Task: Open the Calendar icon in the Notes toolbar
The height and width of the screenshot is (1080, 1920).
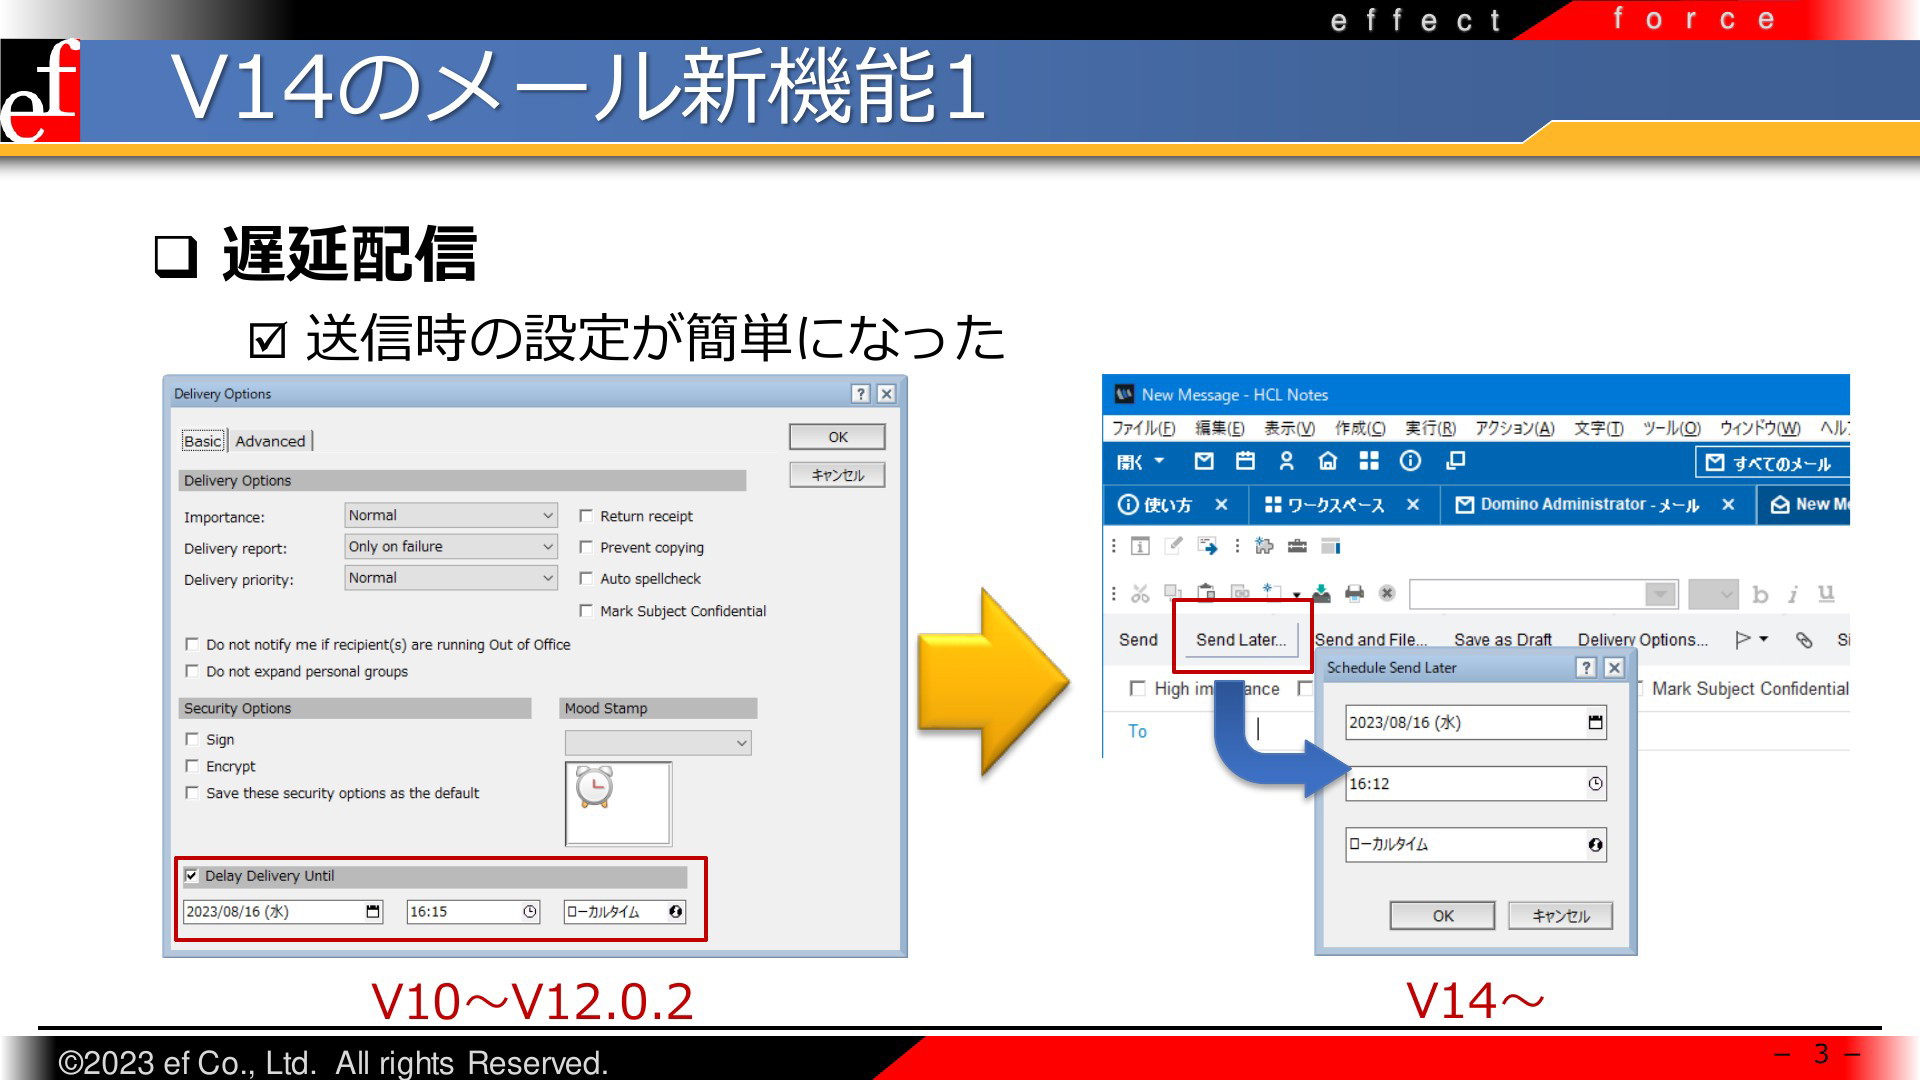Action: 1245,461
